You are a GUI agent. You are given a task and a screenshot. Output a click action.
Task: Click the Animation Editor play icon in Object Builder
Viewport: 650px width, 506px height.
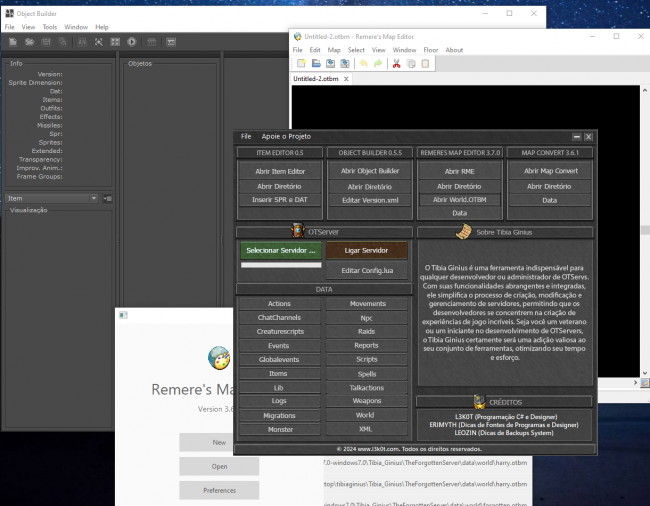click(x=132, y=42)
